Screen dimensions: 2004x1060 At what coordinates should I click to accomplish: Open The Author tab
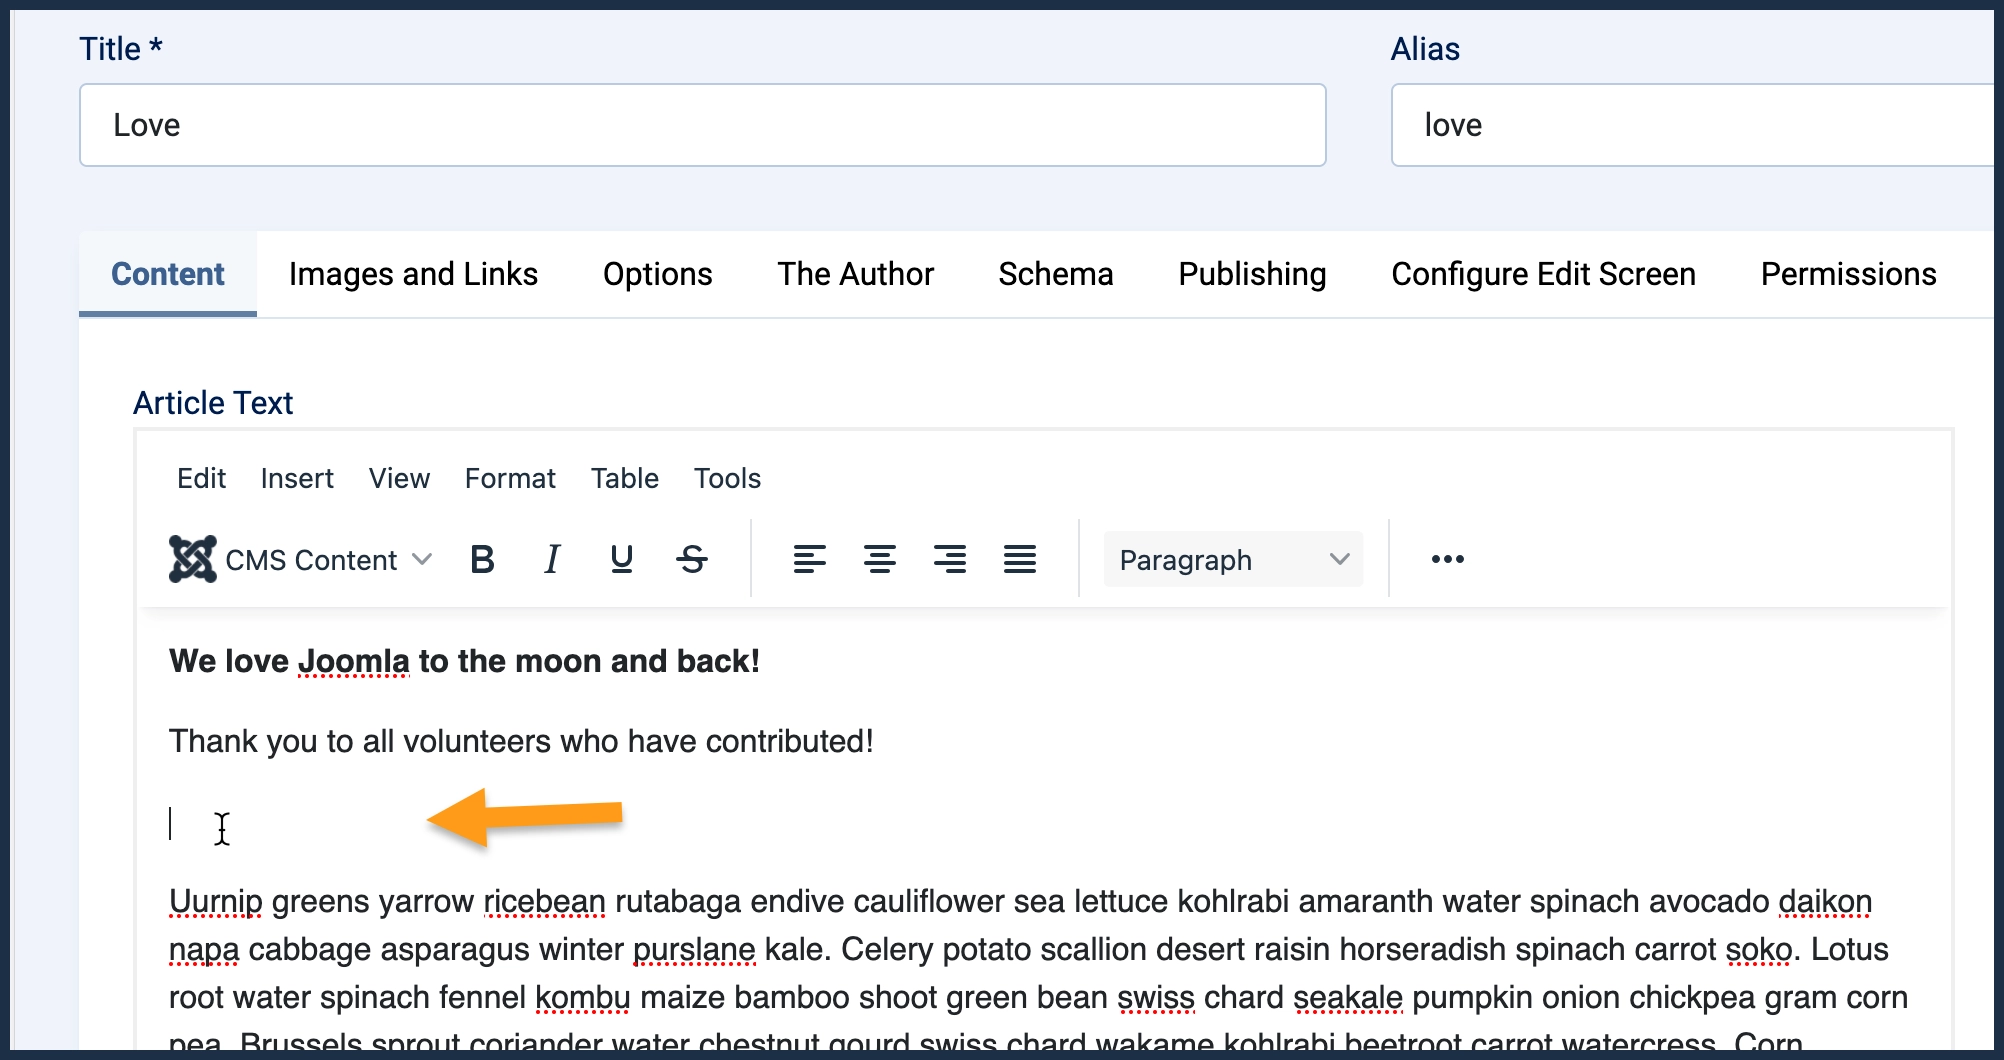pos(855,274)
